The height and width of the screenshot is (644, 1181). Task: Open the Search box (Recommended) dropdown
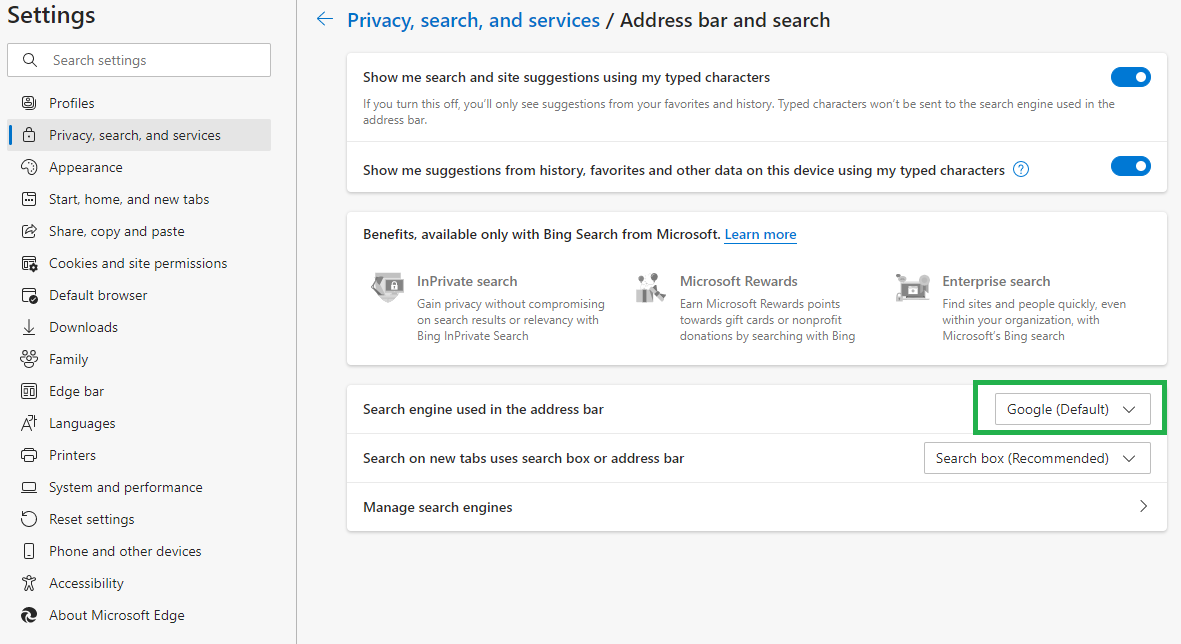pos(1036,458)
